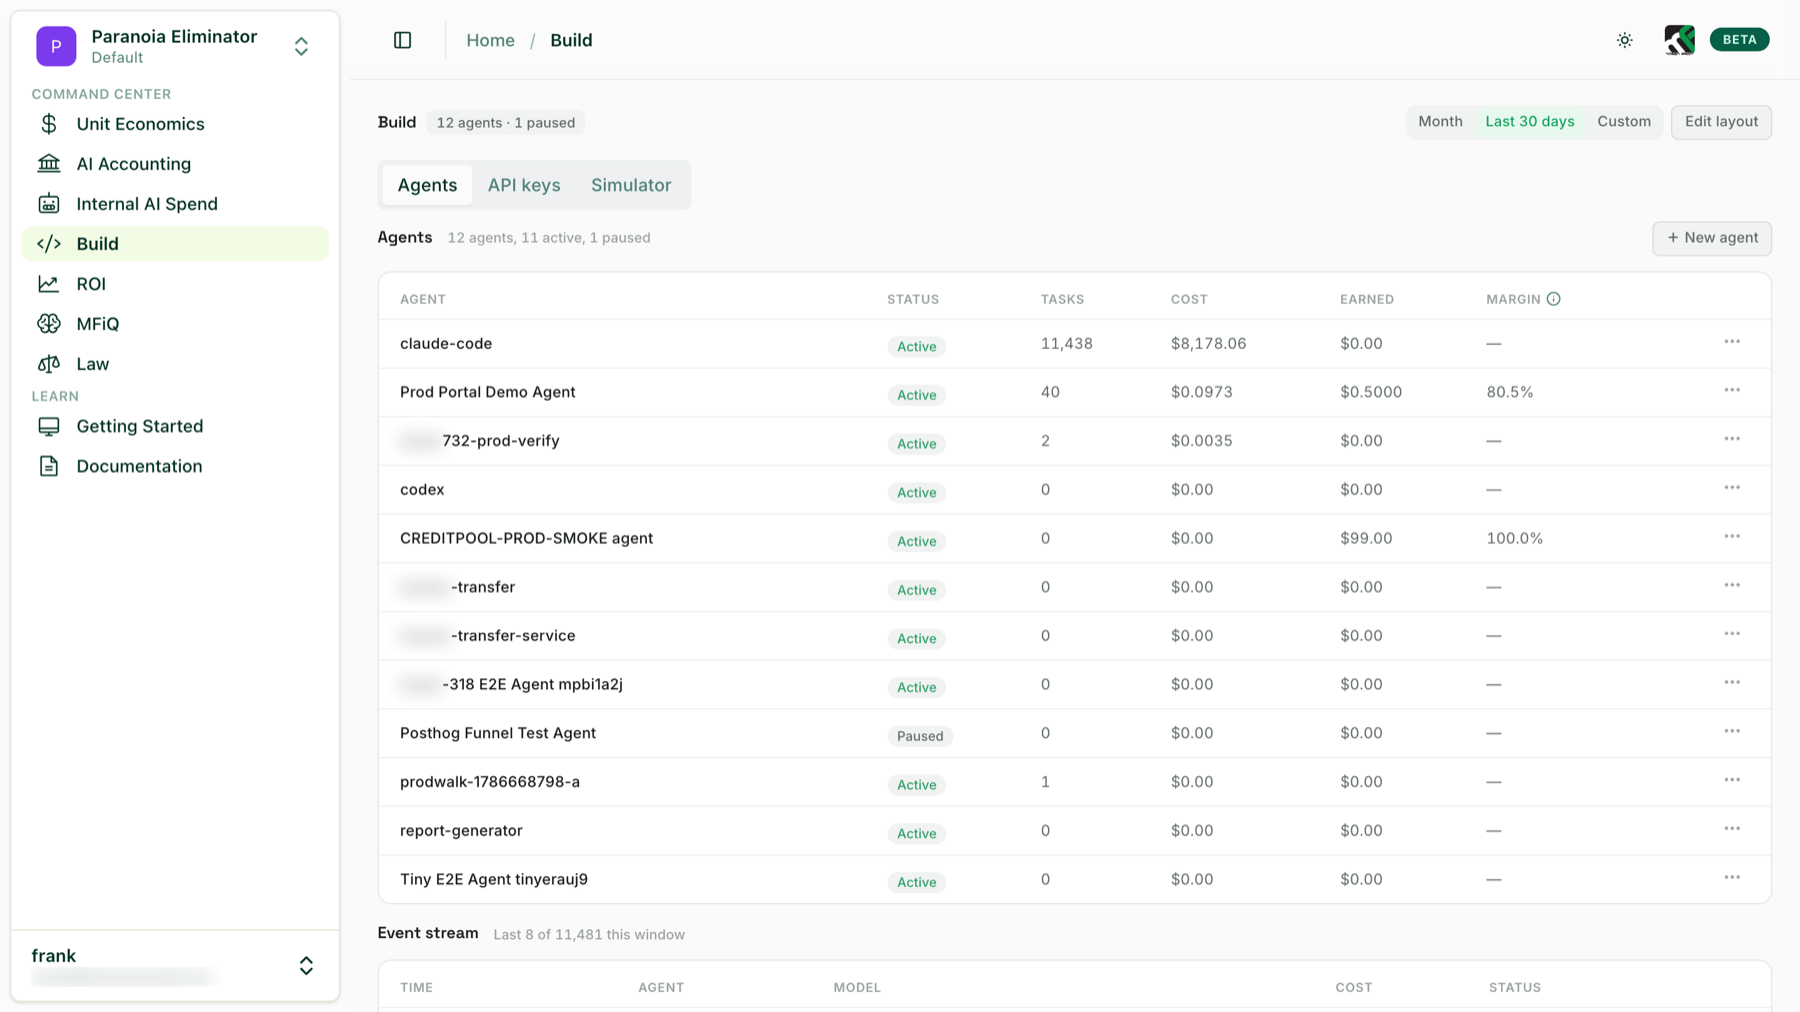Select the Month time range

pos(1440,122)
